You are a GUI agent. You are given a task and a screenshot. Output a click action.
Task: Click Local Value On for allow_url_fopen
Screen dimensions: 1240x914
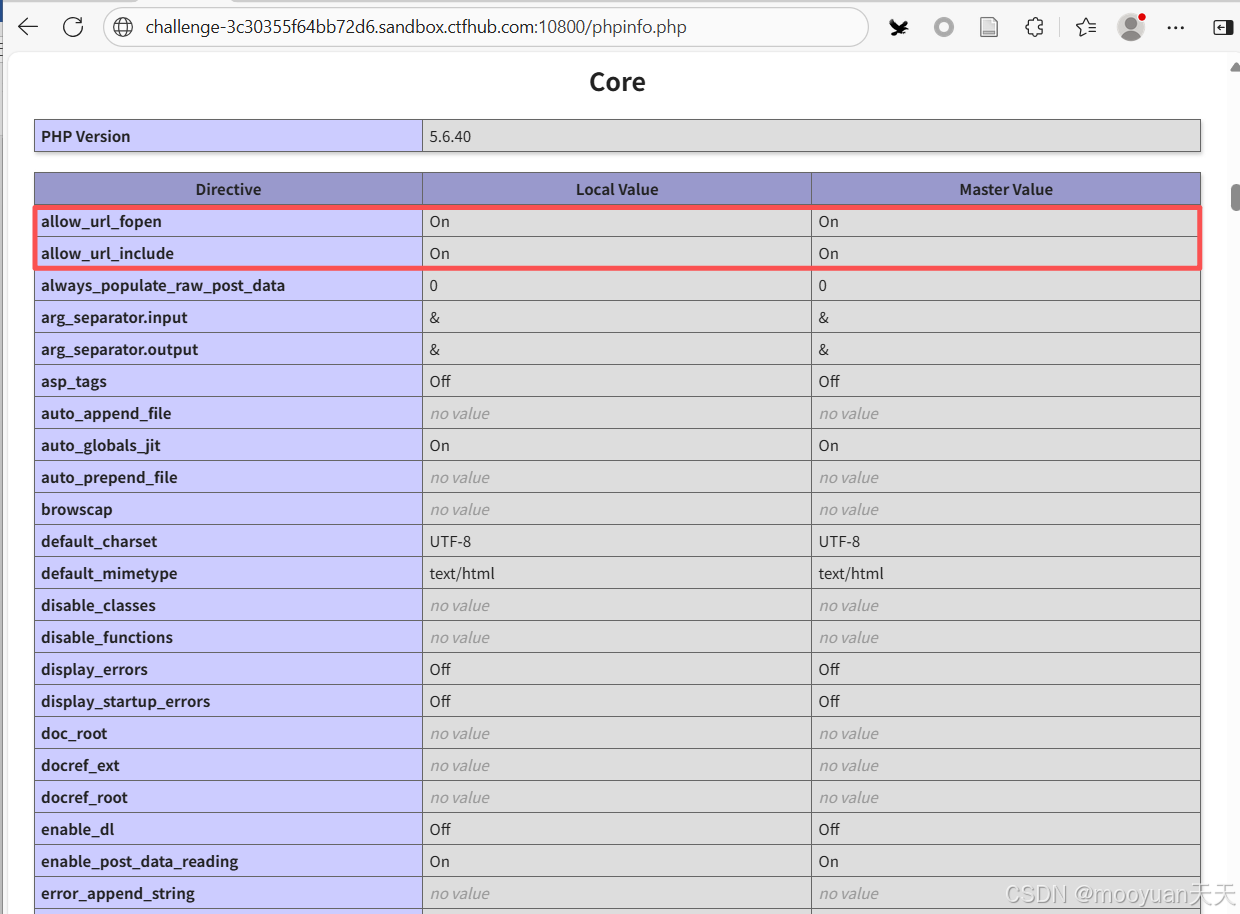click(439, 221)
